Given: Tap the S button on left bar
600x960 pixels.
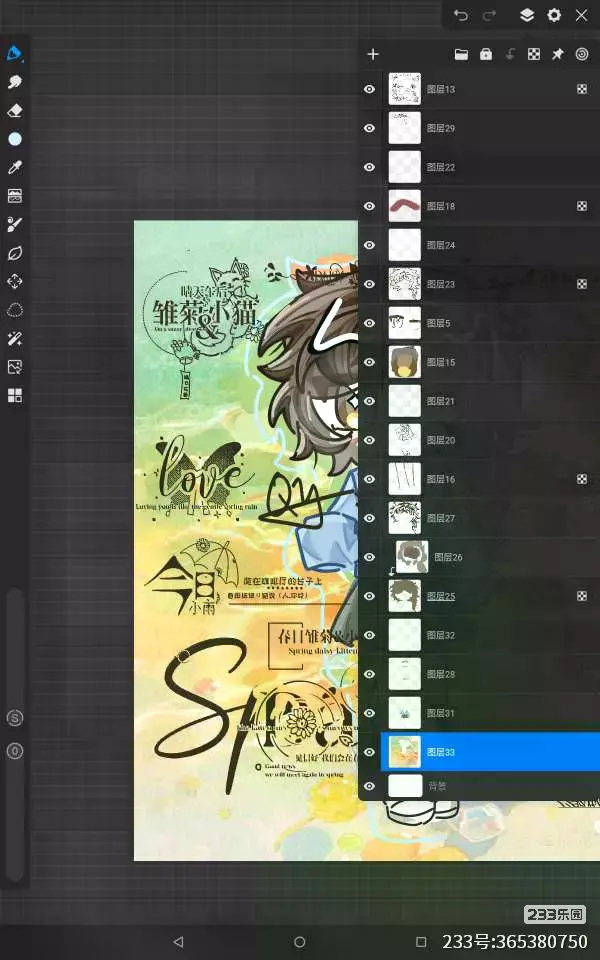Looking at the screenshot, I should coord(15,718).
